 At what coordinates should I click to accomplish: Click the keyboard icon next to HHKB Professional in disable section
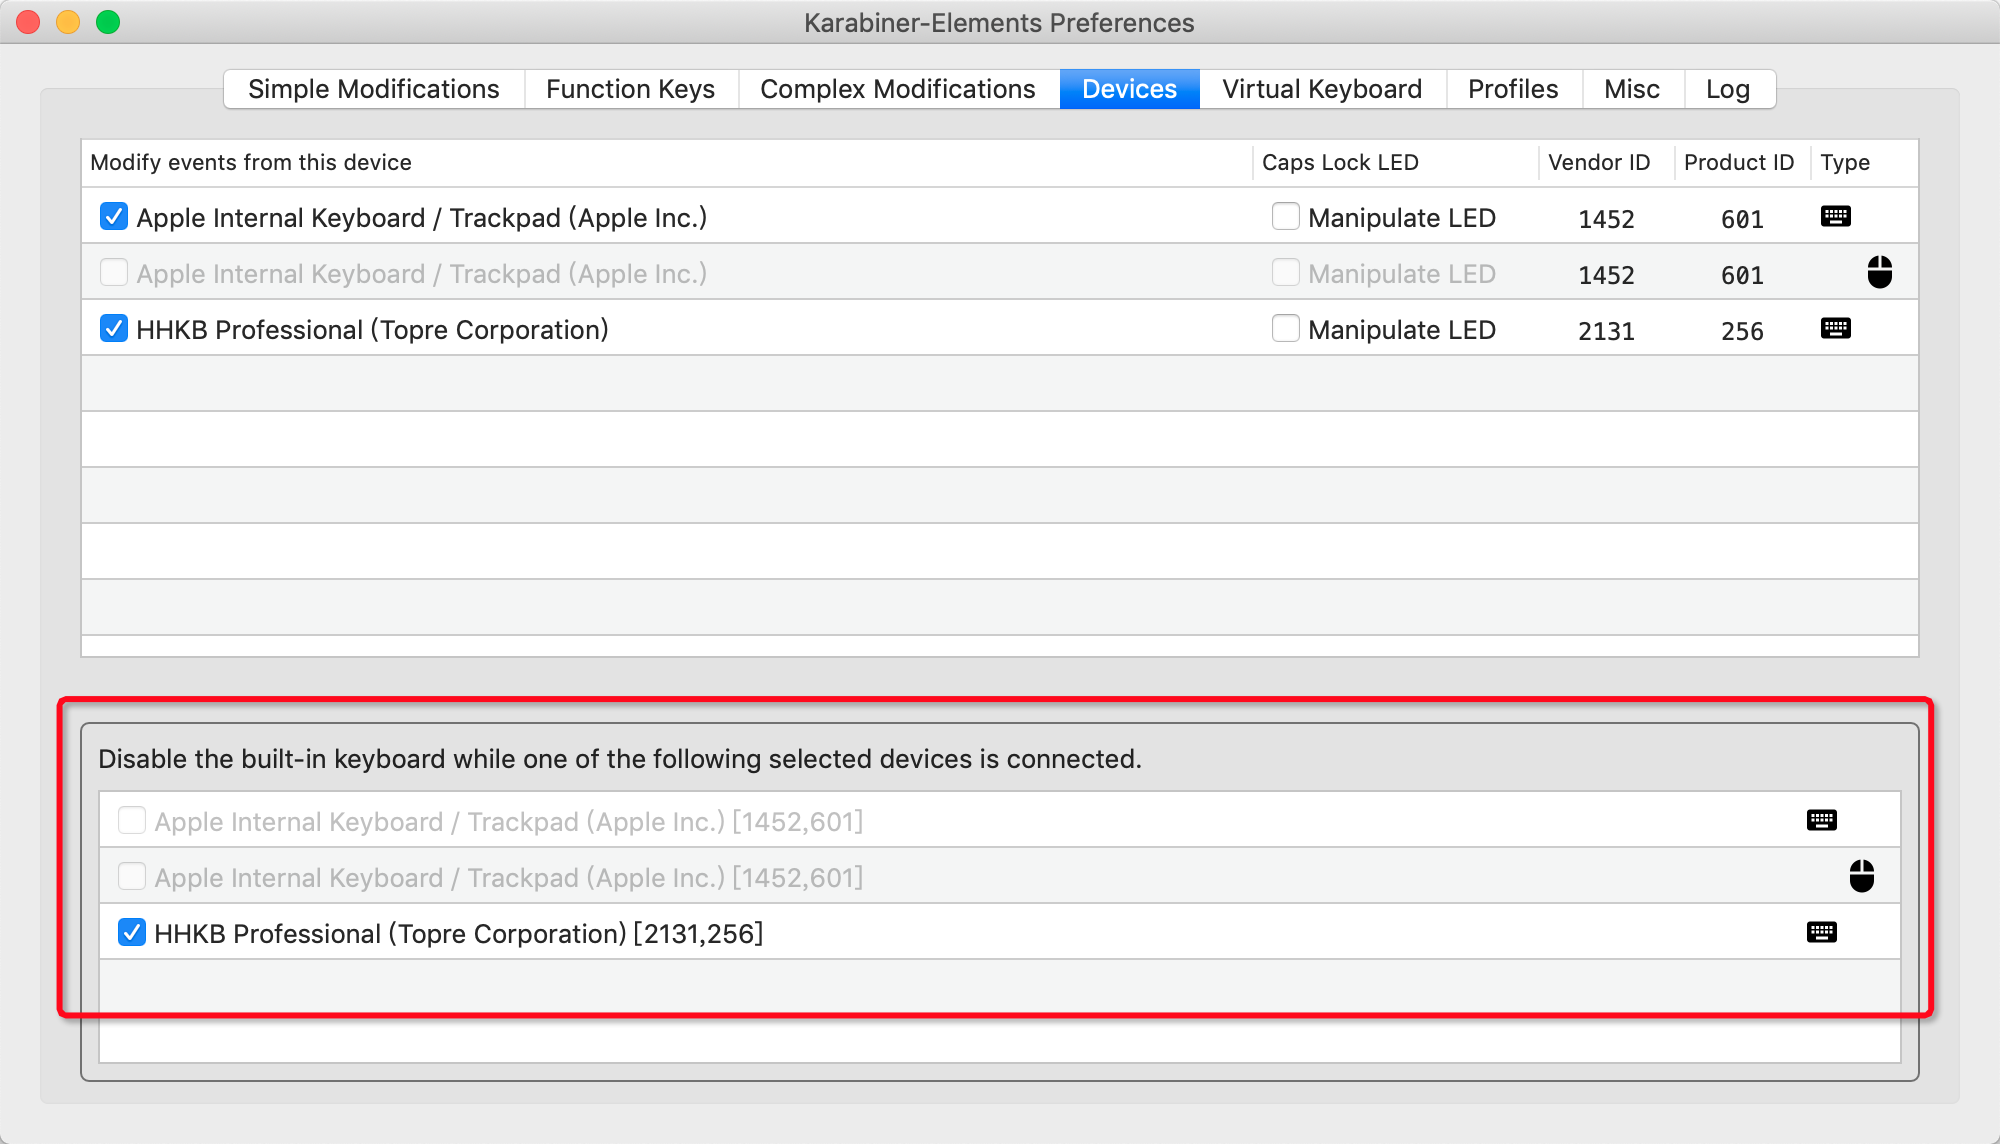tap(1821, 931)
